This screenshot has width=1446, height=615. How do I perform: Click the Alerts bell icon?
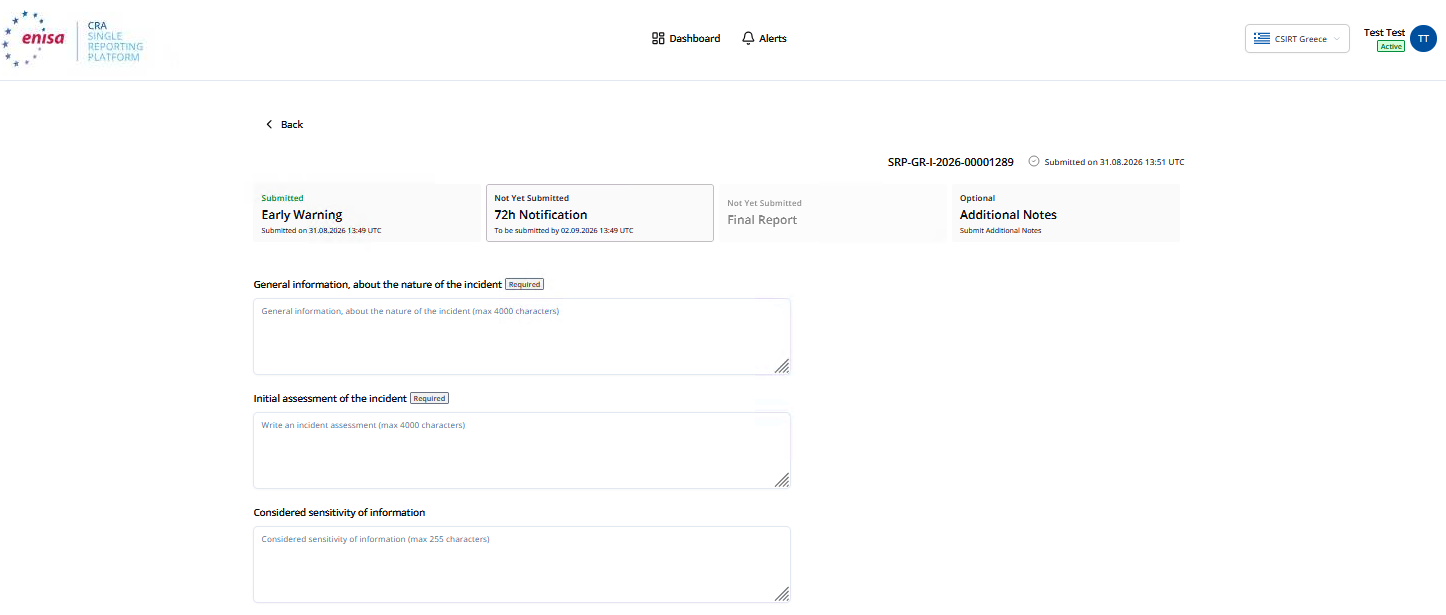(748, 38)
